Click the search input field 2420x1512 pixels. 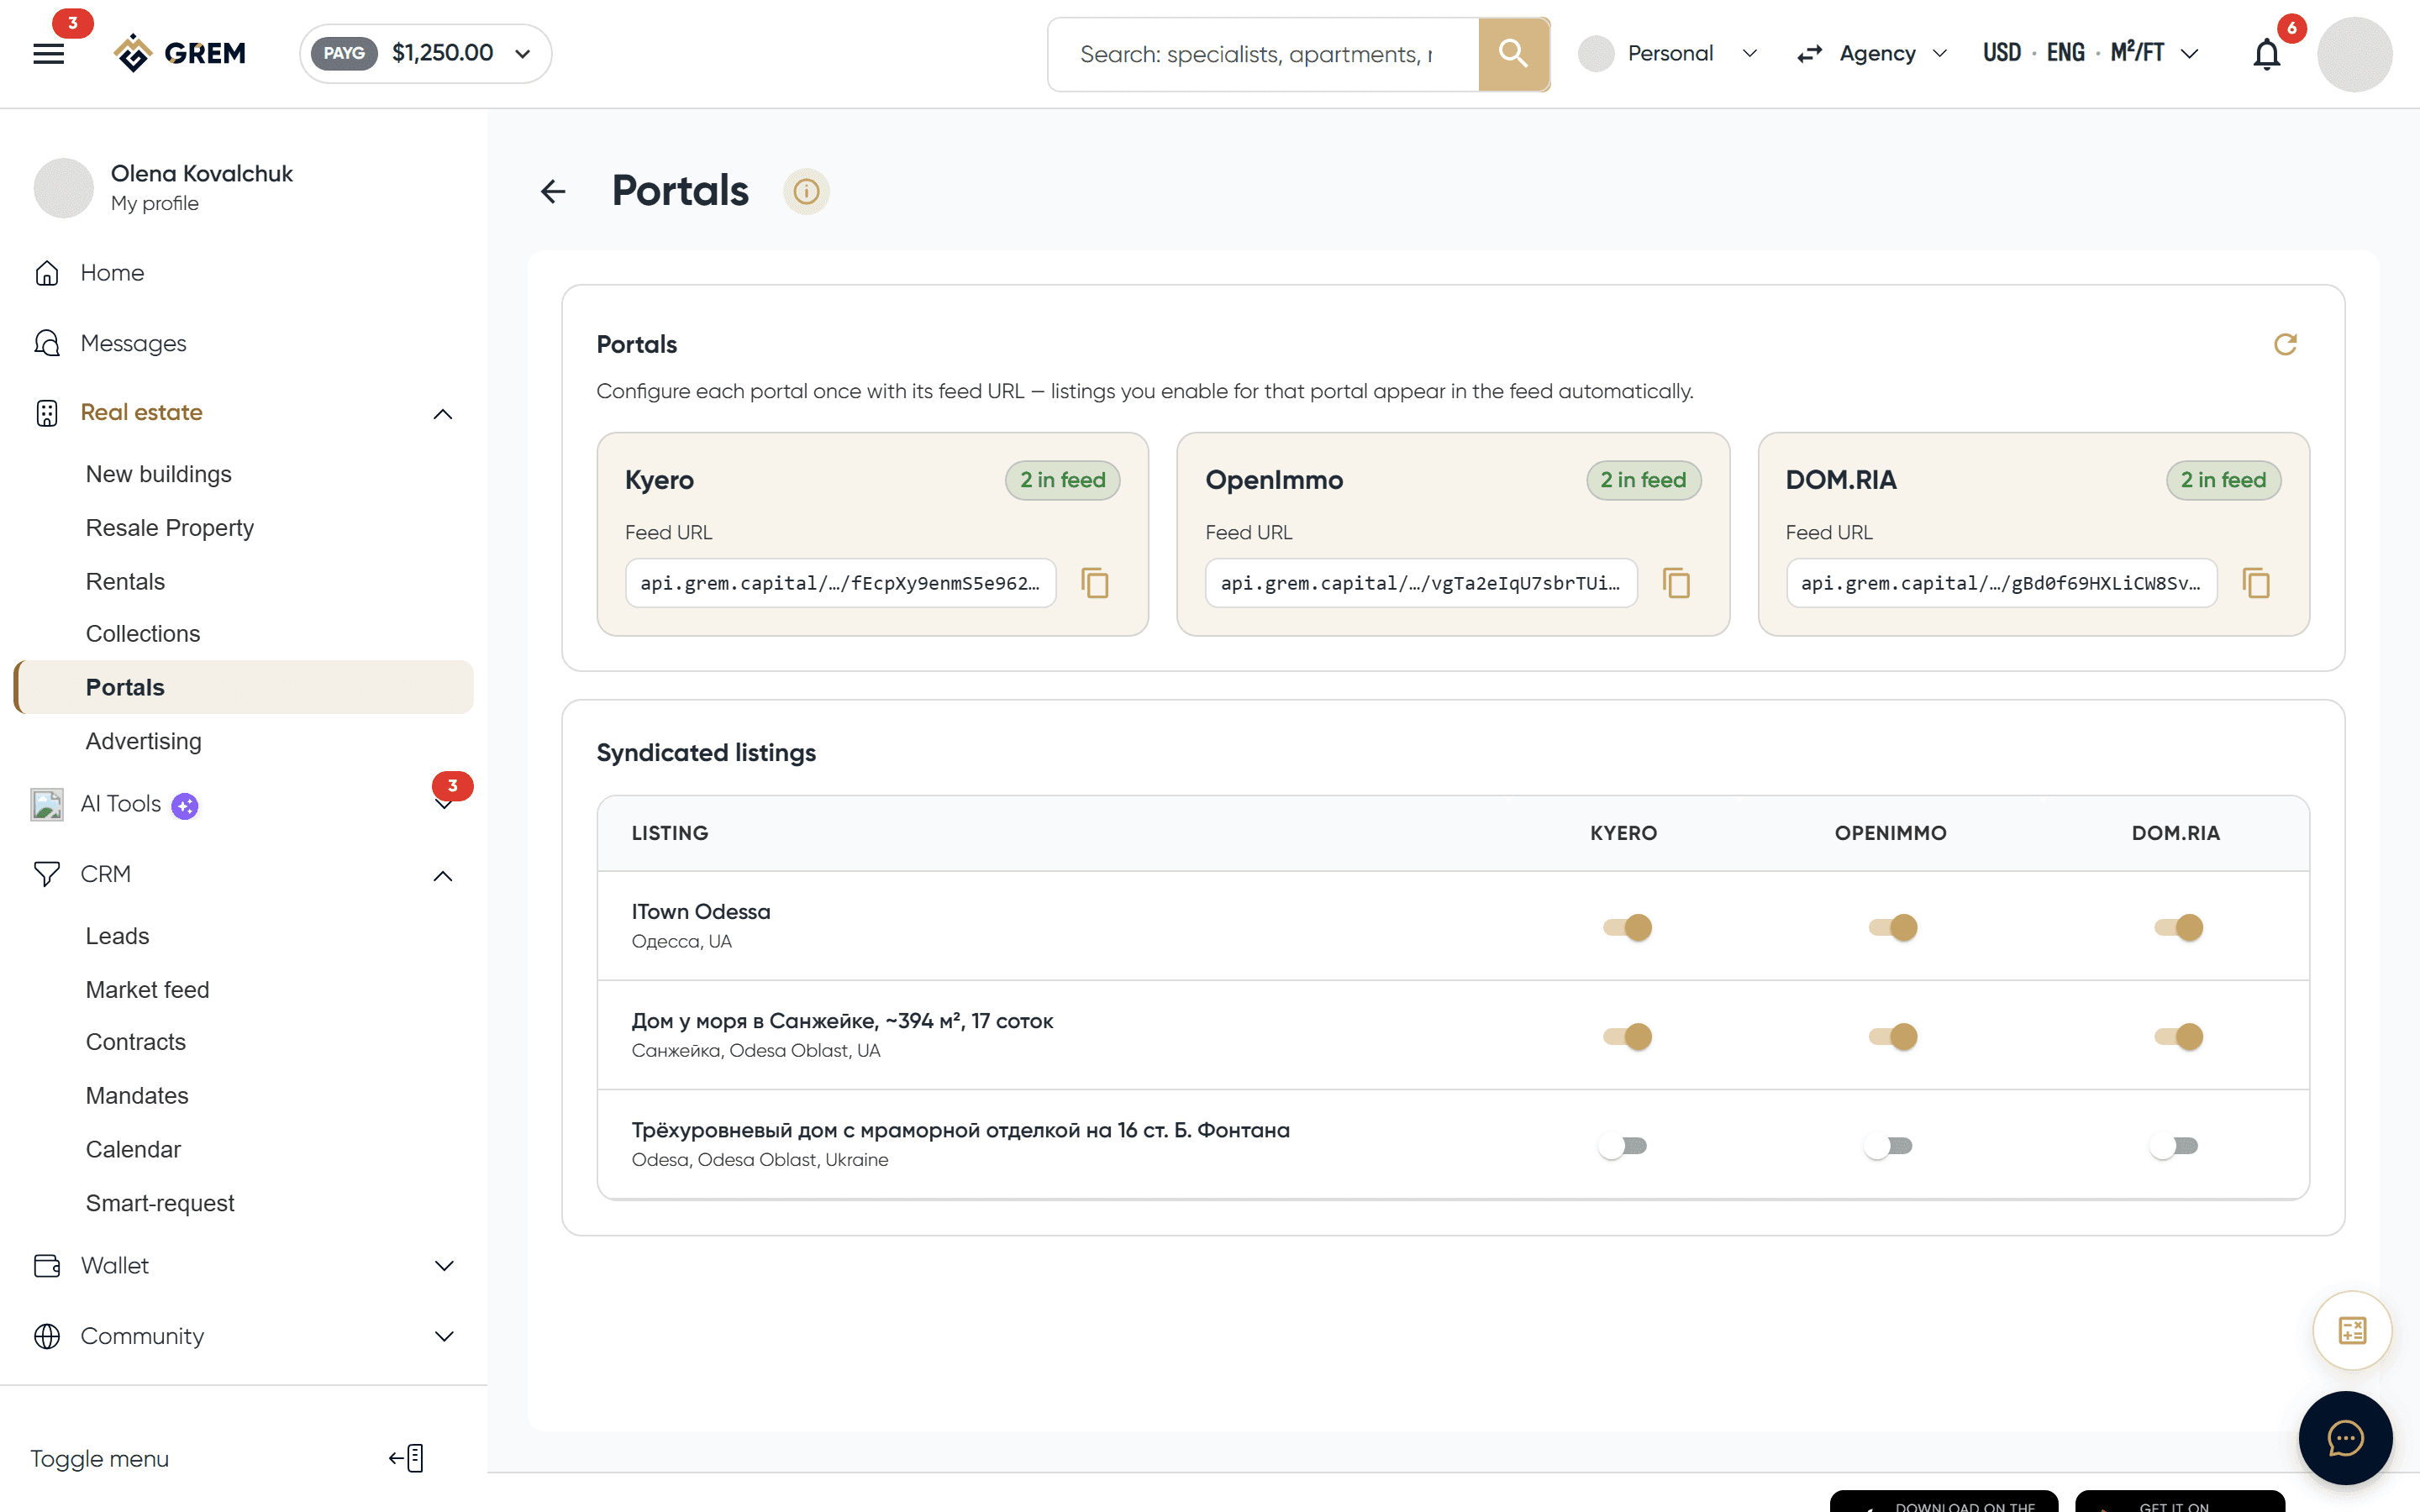[1262, 54]
